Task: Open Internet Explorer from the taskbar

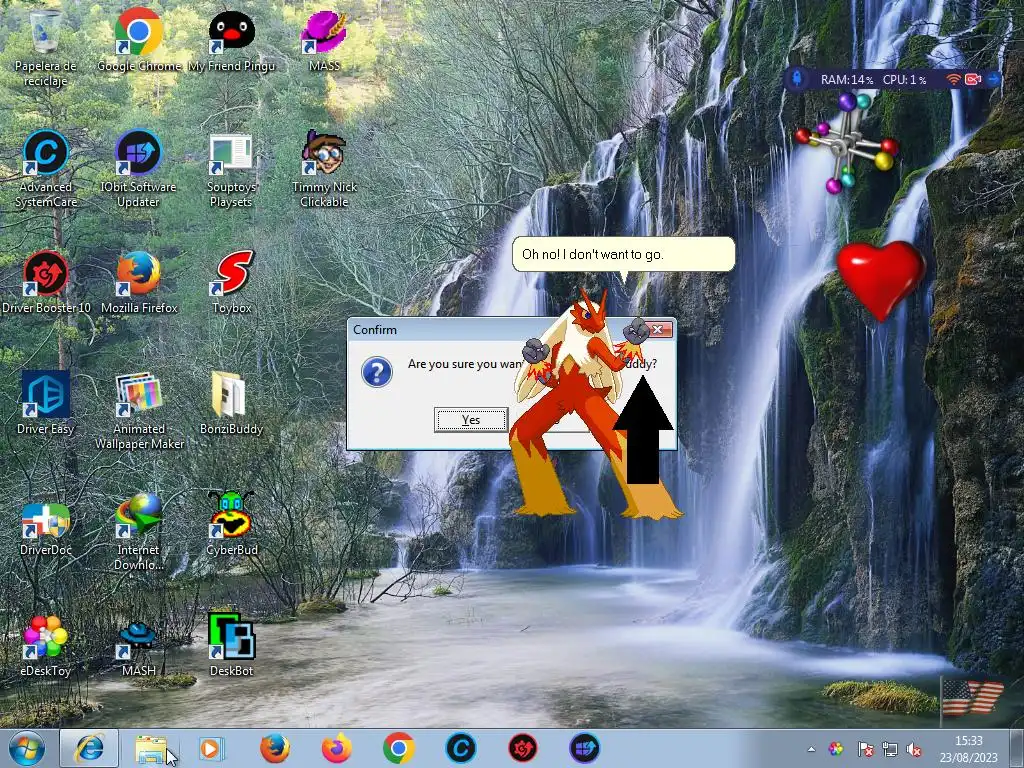Action: tap(89, 748)
